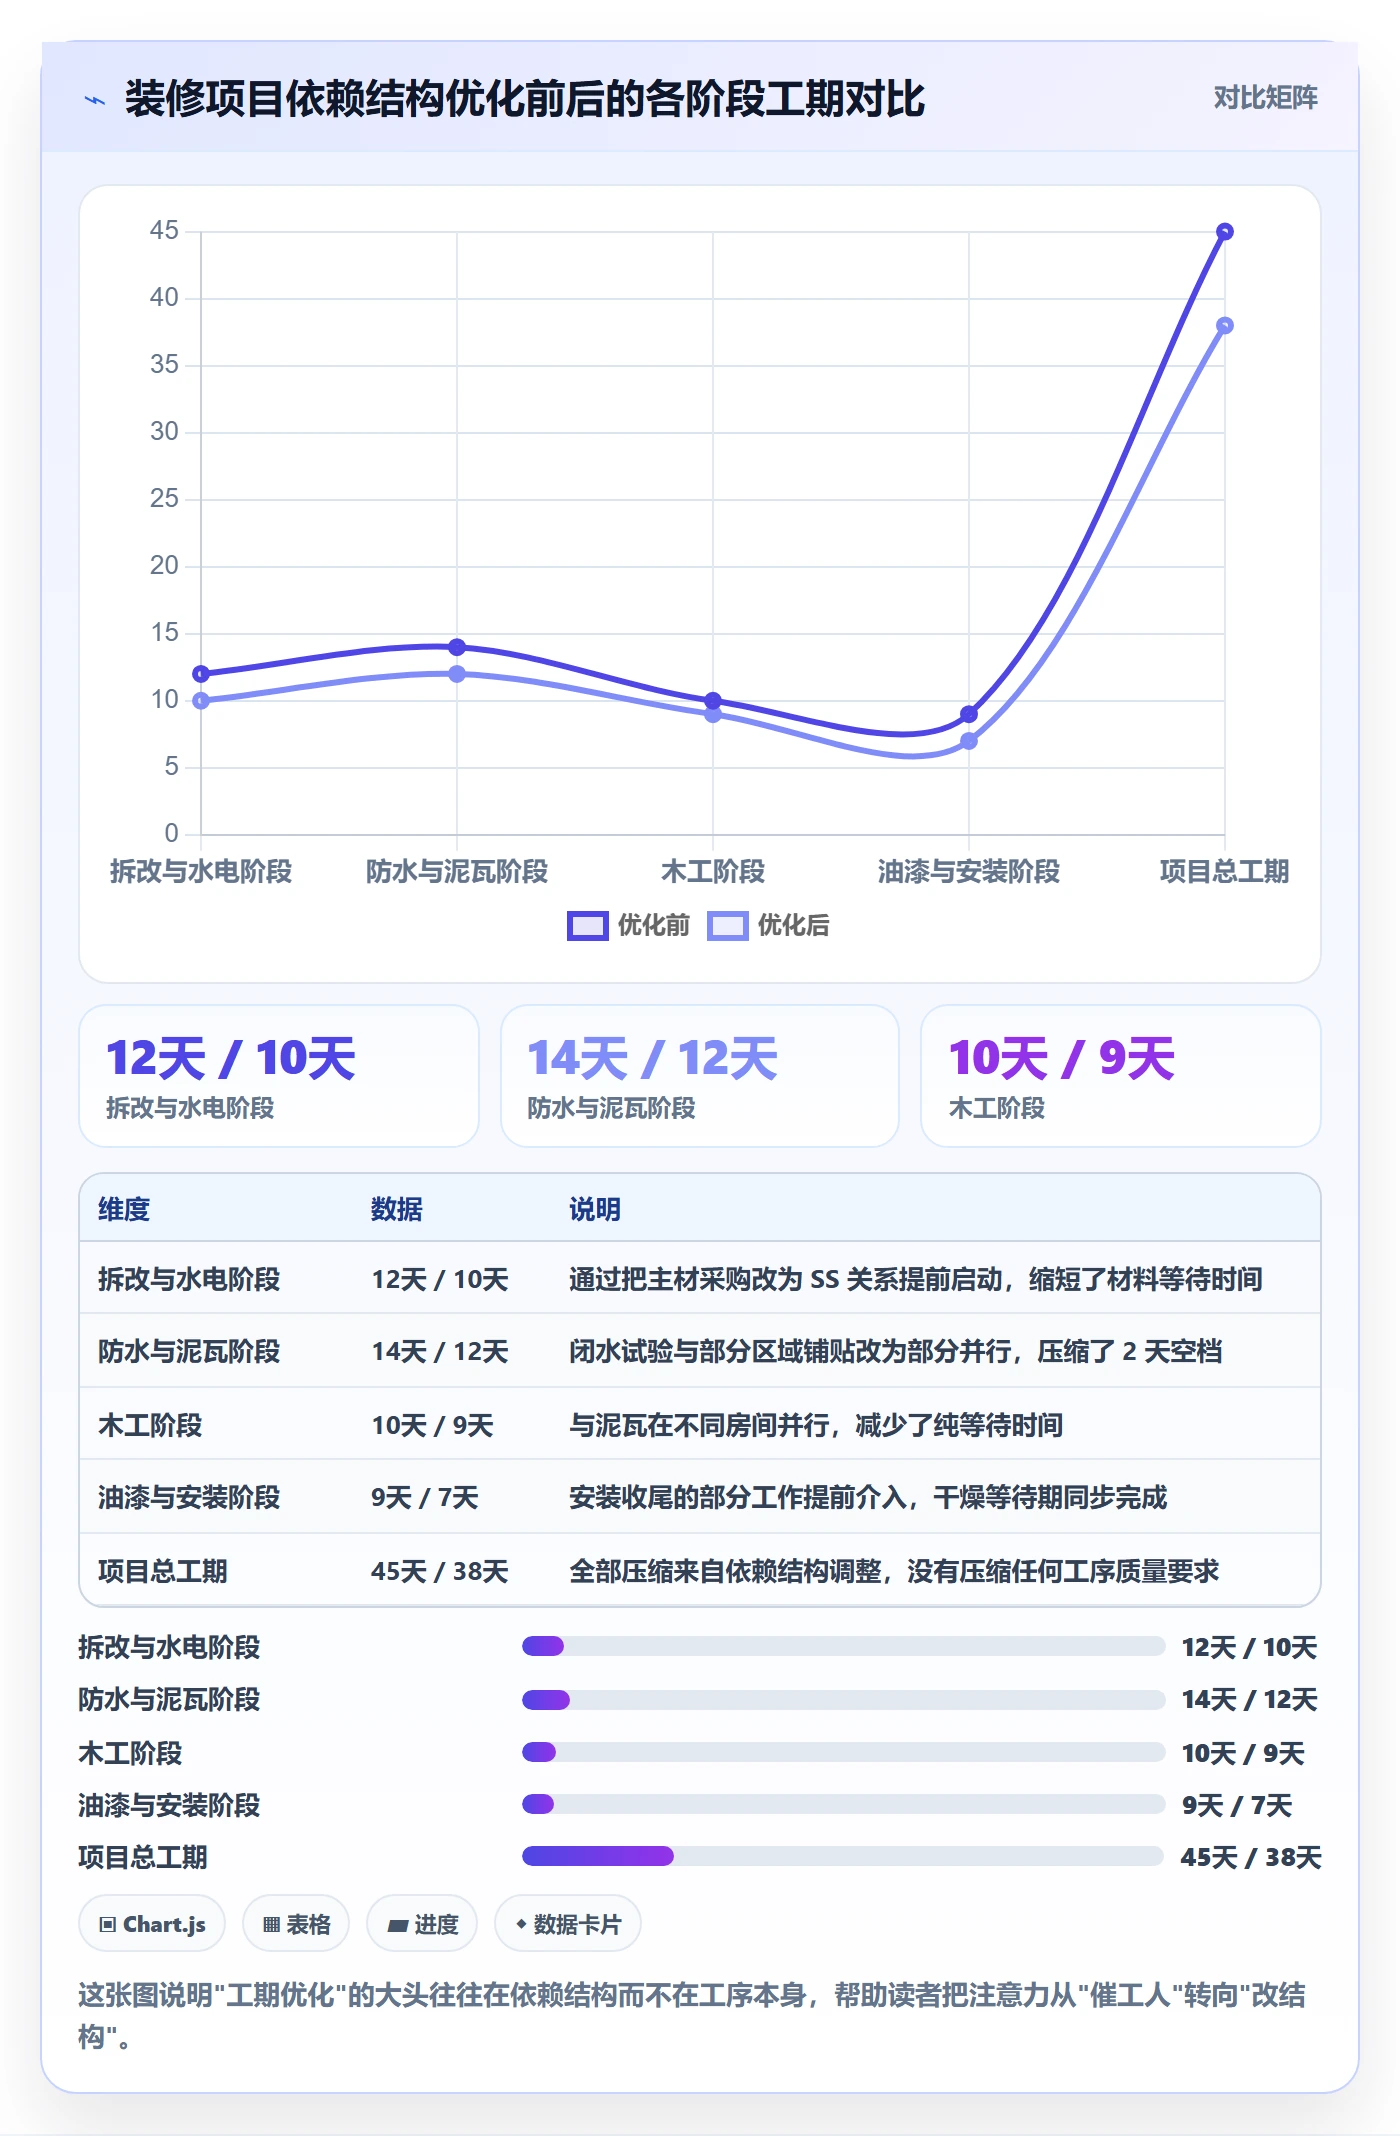The height and width of the screenshot is (2136, 1400).
Task: Click the 油漆与安装阶段 progress bar
Action: 843,1804
